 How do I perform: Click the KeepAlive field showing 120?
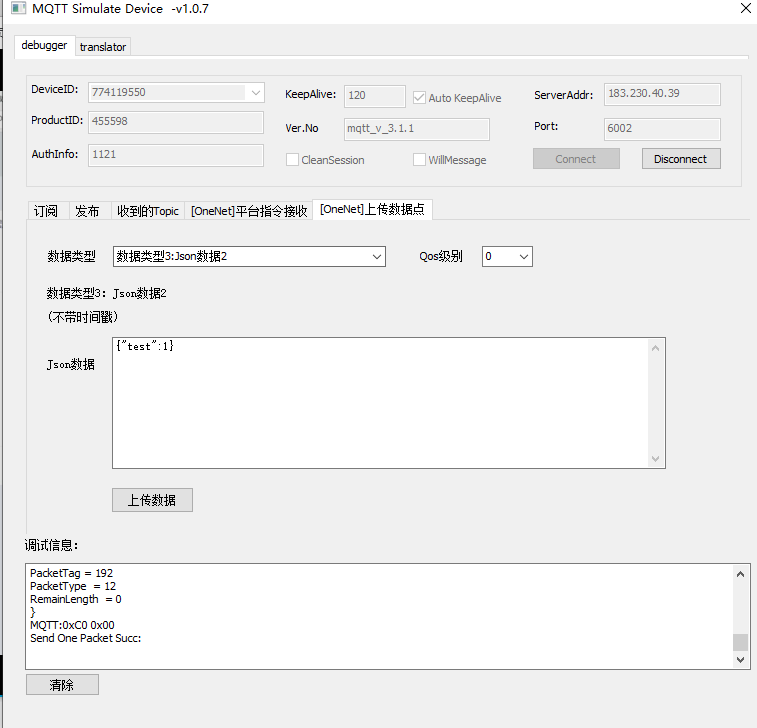pos(374,96)
